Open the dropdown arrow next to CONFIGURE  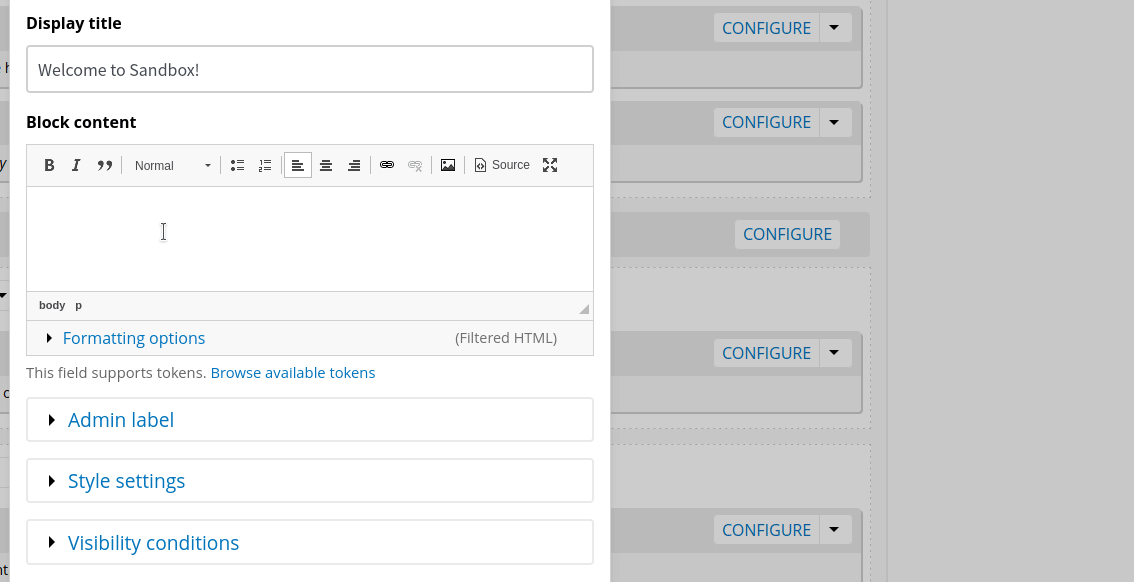pyautogui.click(x=834, y=27)
